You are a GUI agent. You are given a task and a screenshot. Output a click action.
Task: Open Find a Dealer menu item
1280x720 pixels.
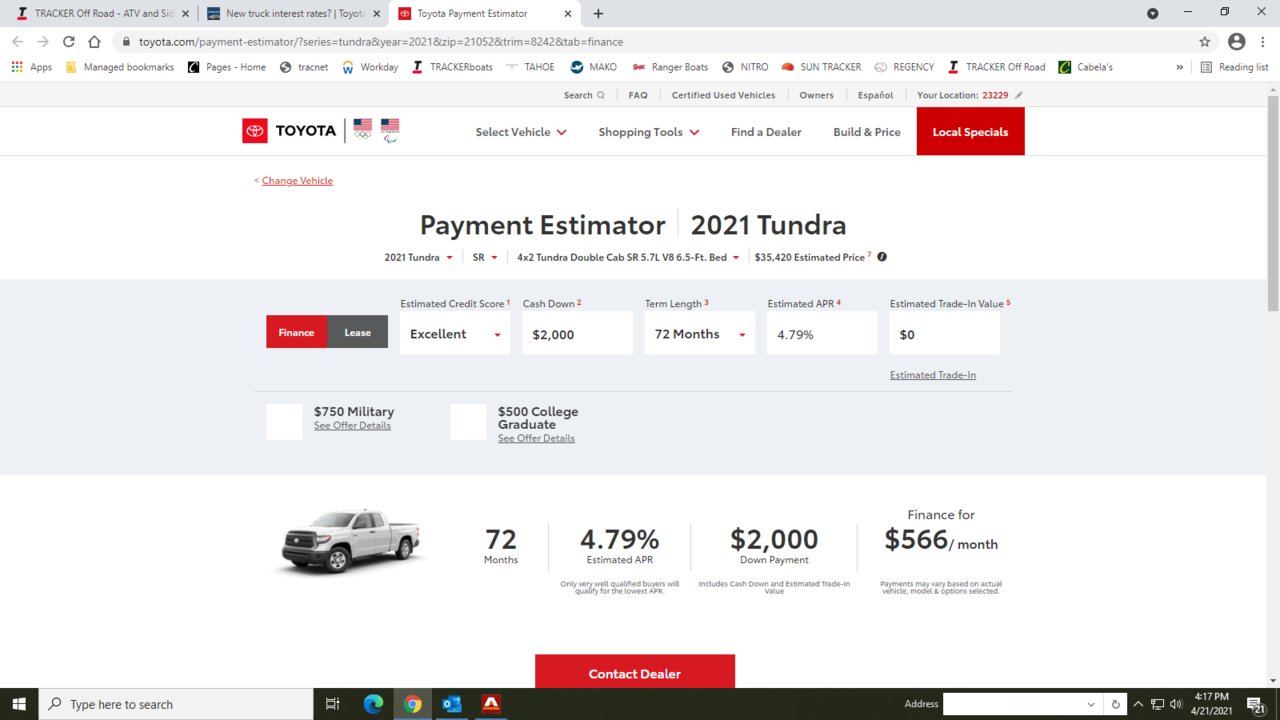(766, 132)
